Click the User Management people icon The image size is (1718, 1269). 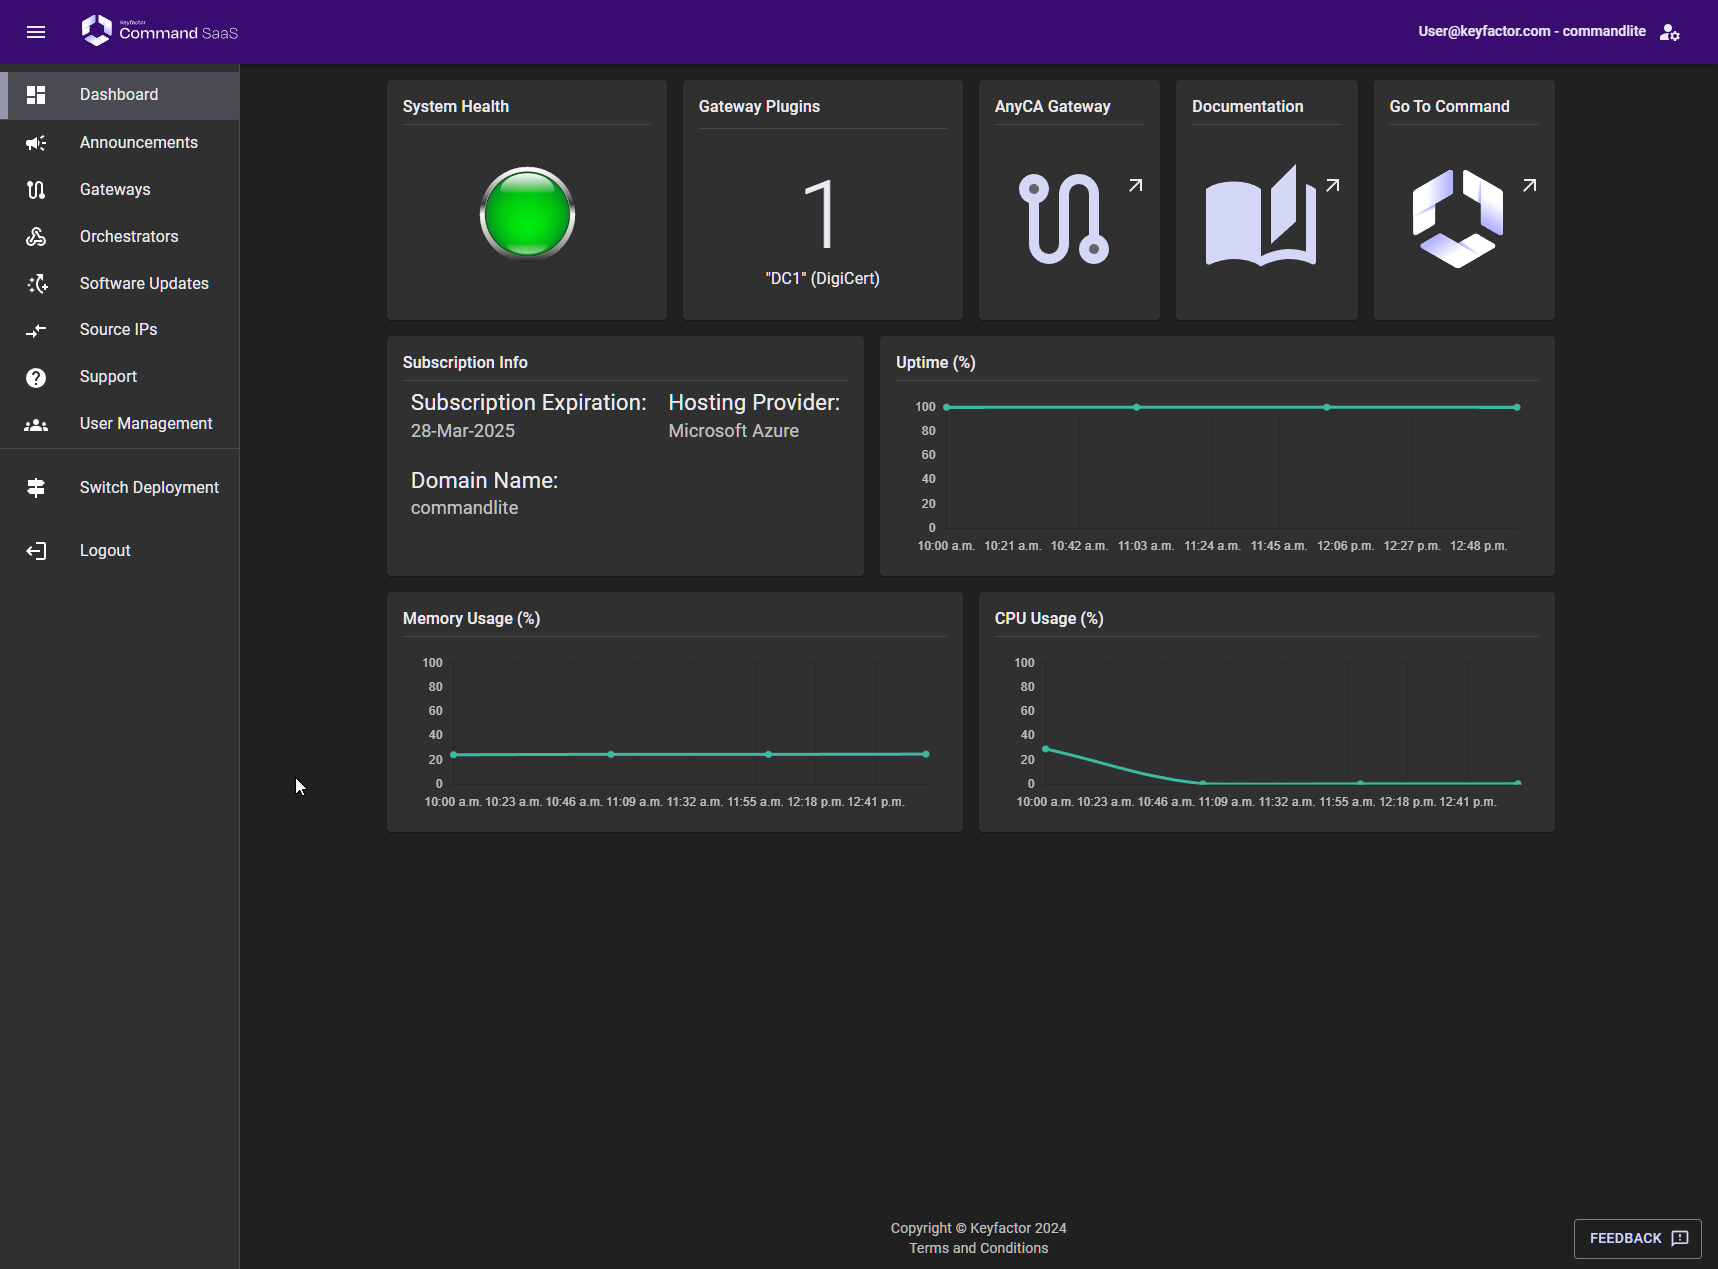36,424
